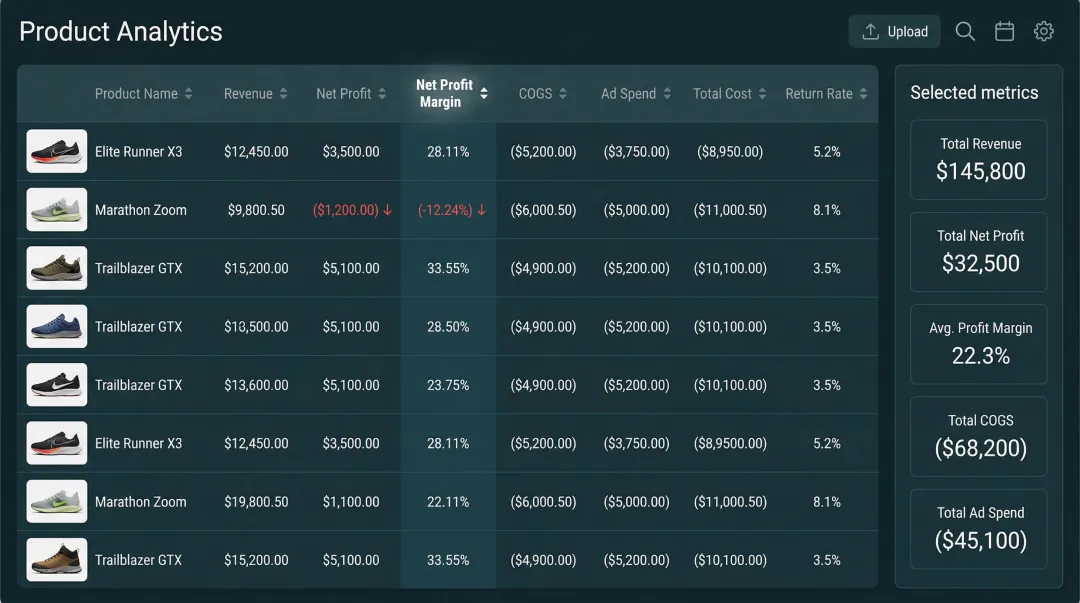Open the settings gear
This screenshot has height=603, width=1080.
click(1043, 31)
